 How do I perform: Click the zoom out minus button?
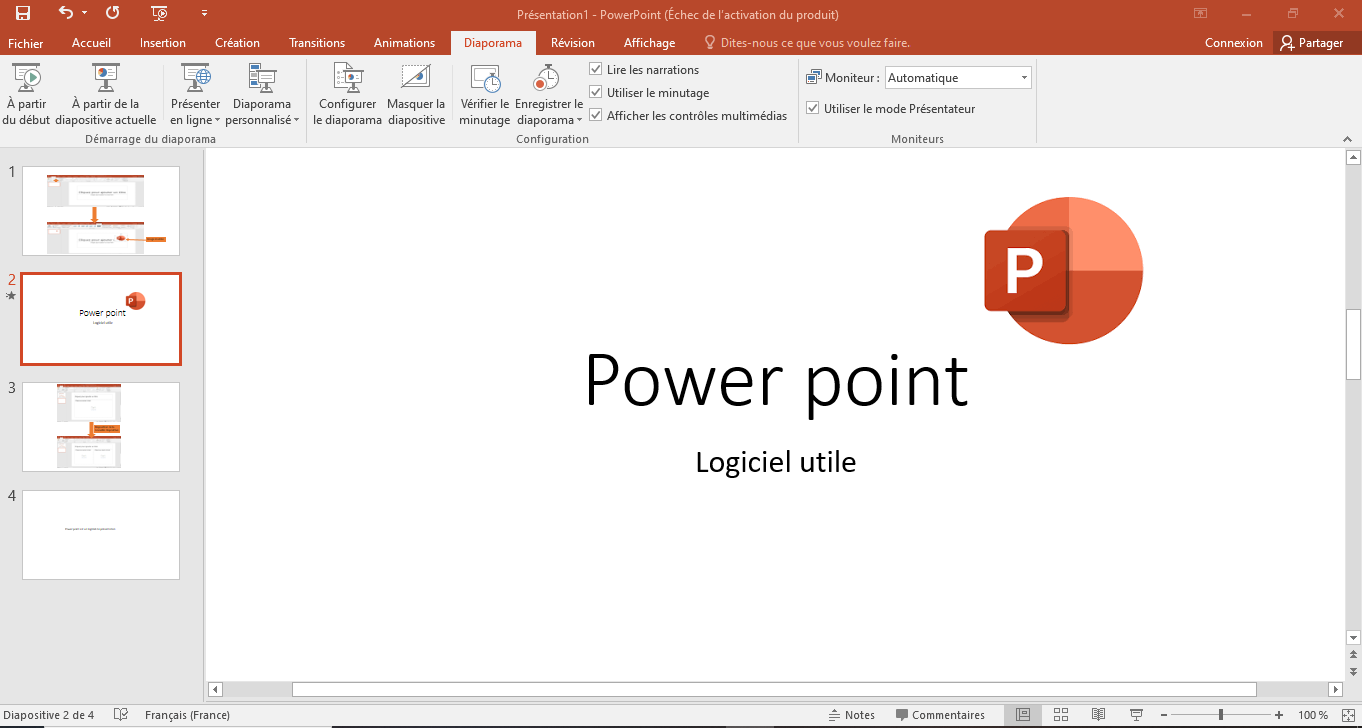coord(1165,715)
